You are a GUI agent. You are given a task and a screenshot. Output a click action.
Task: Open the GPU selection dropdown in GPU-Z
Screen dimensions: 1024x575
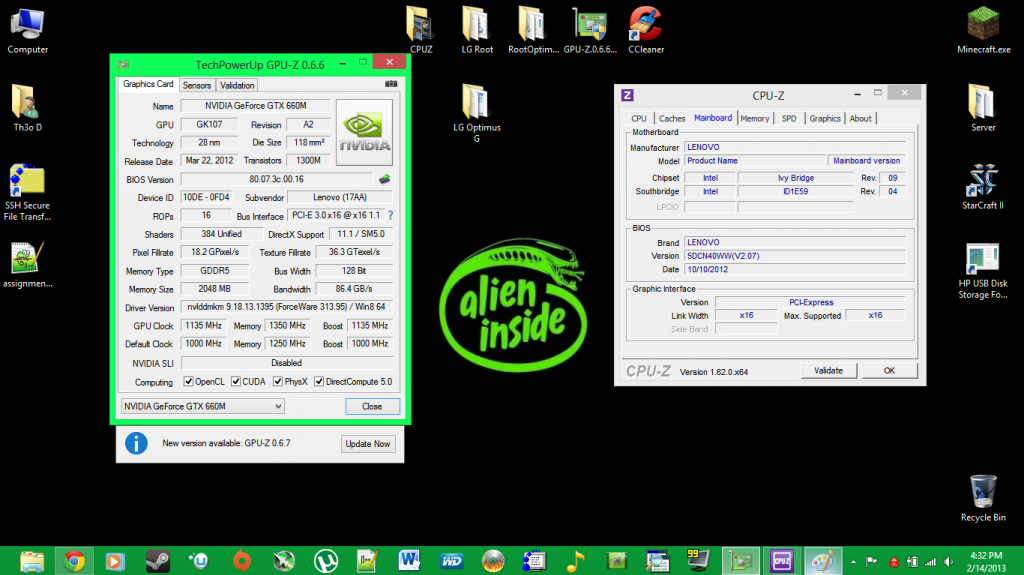(x=202, y=406)
